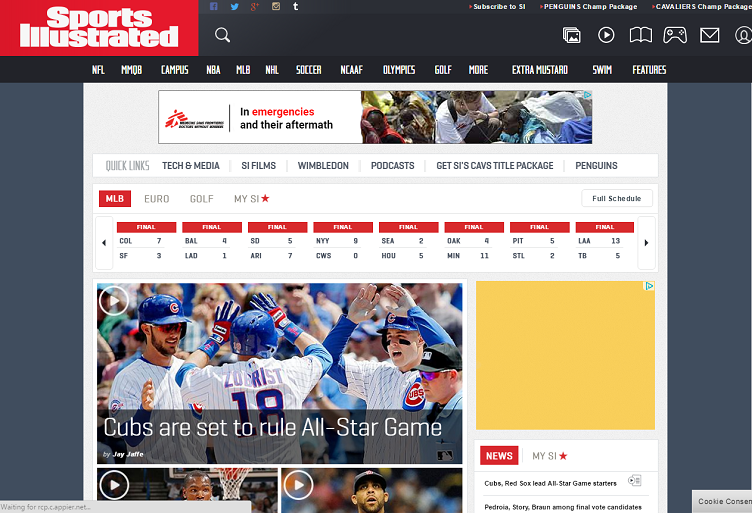Screen dimensions: 752x513
Task: Open the NHL menu
Action: click(272, 70)
